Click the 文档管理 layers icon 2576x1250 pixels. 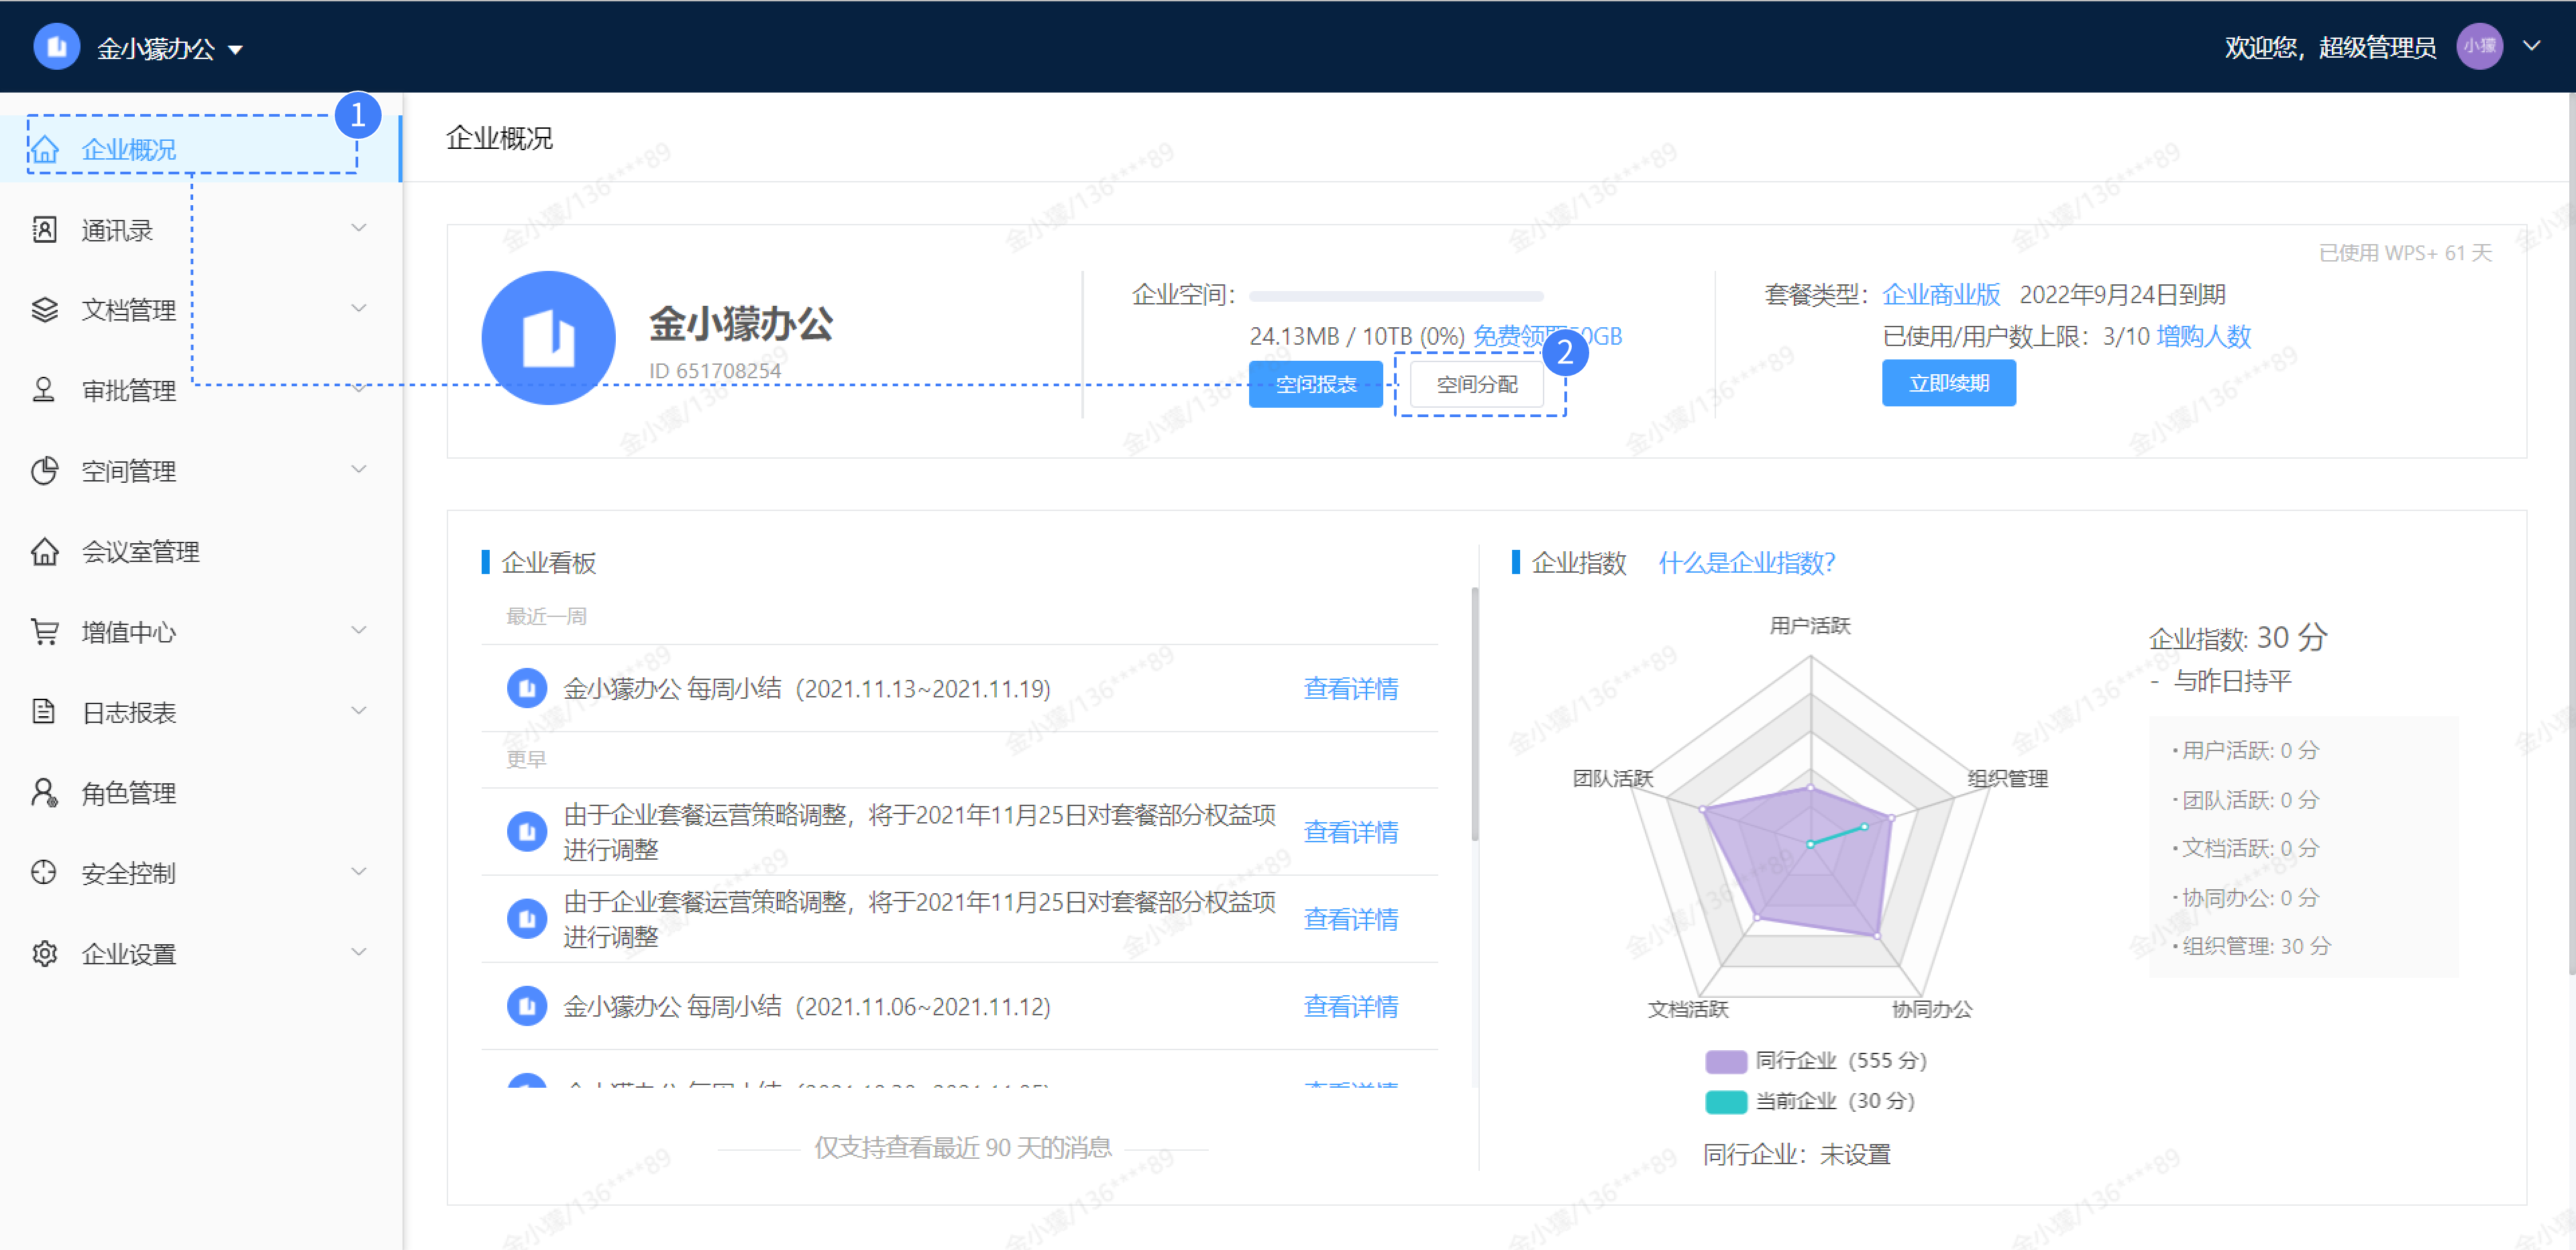(x=44, y=310)
